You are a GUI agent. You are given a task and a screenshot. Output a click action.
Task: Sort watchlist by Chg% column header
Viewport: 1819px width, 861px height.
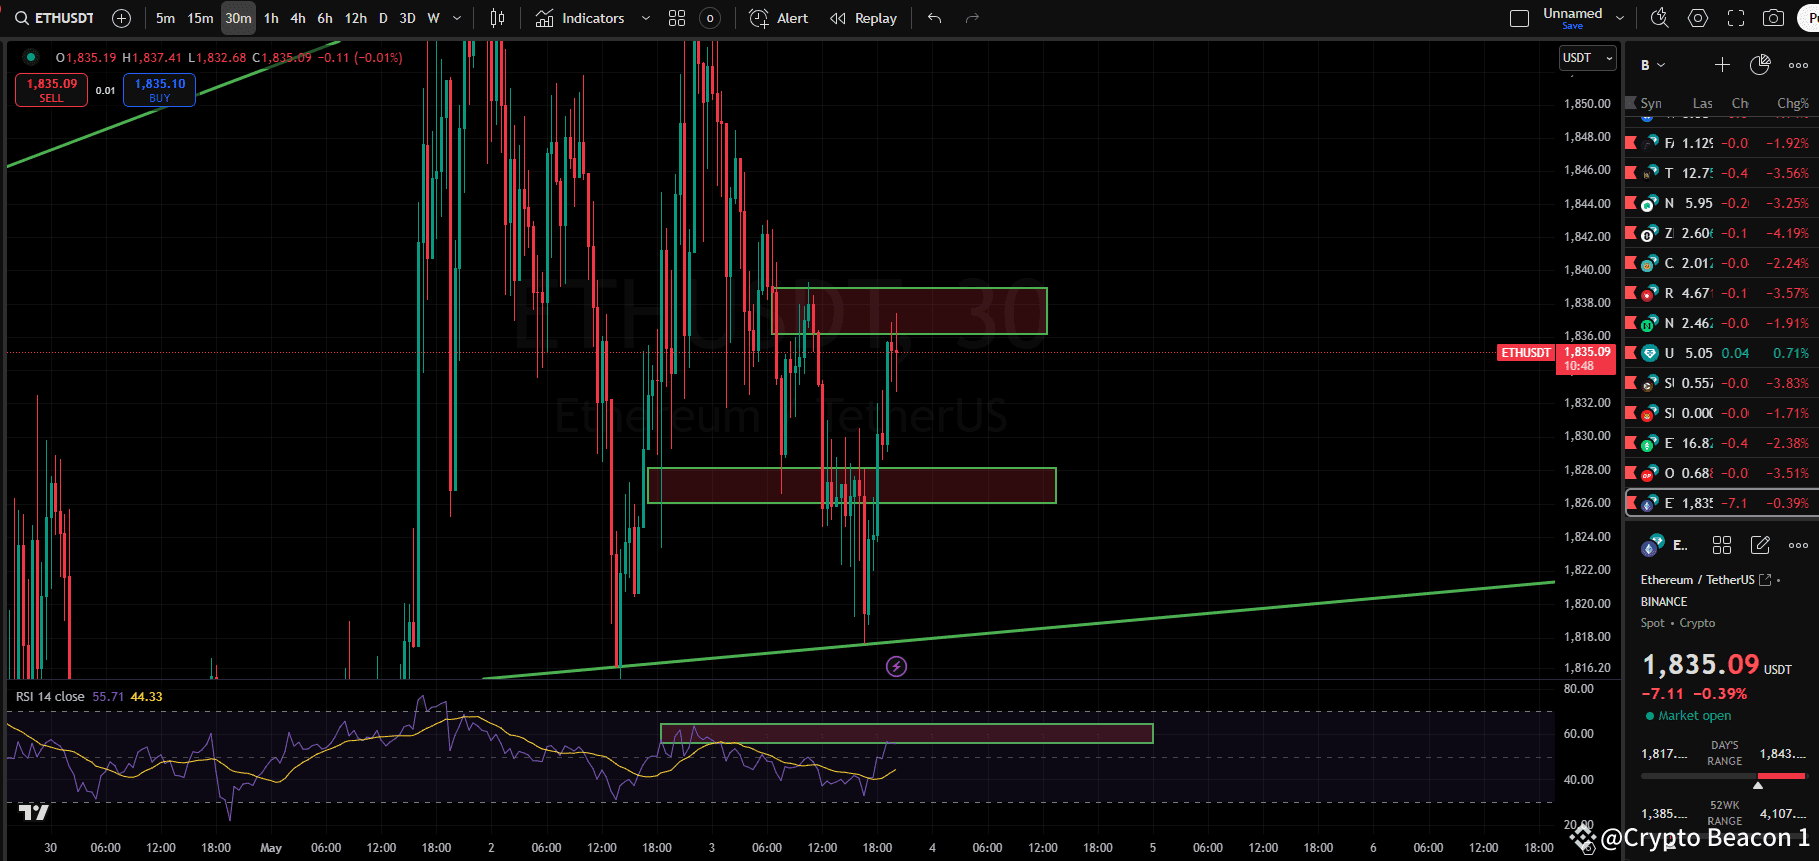pyautogui.click(x=1792, y=103)
